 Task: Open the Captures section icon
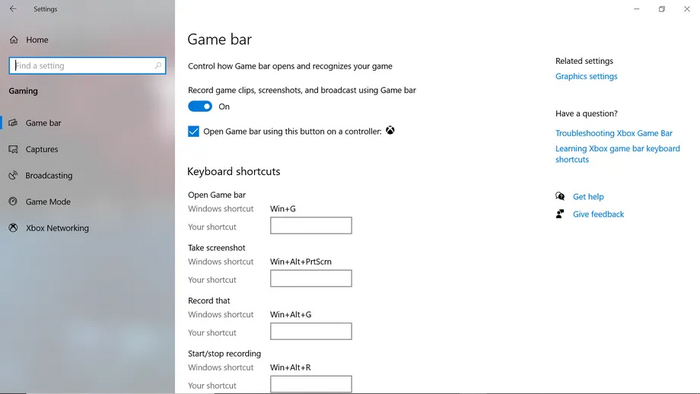point(13,149)
